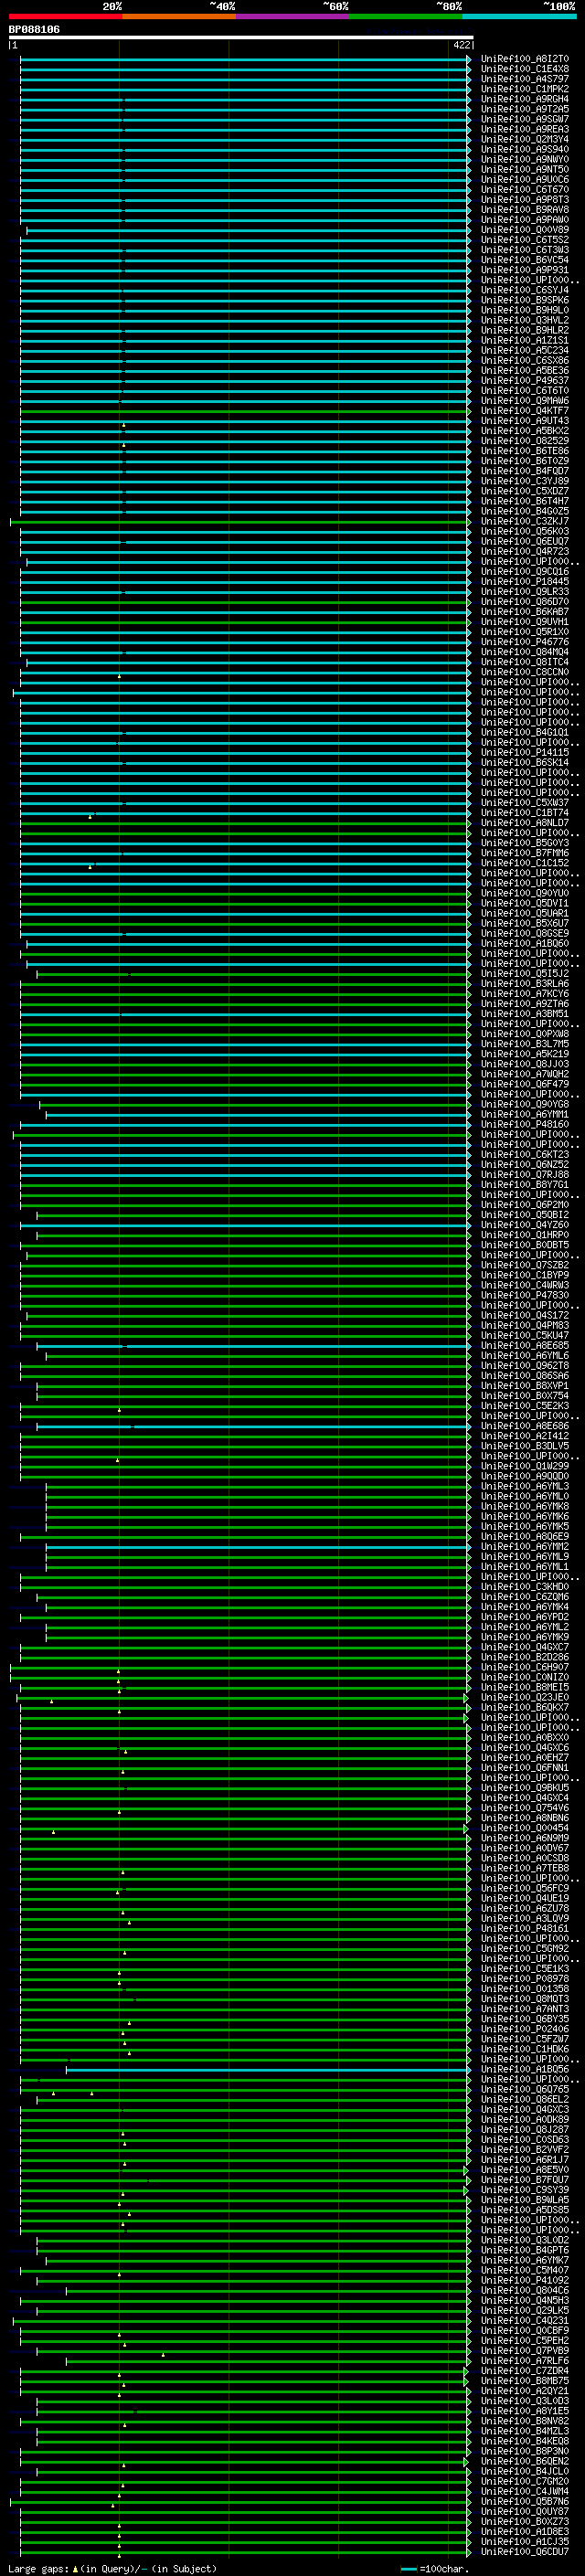Select the UniRef100_A6YMM1 label

[x=525, y=1114]
